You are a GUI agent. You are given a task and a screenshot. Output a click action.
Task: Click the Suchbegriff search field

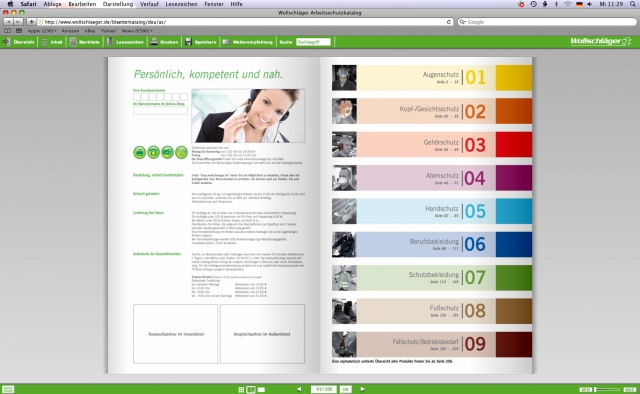313,42
